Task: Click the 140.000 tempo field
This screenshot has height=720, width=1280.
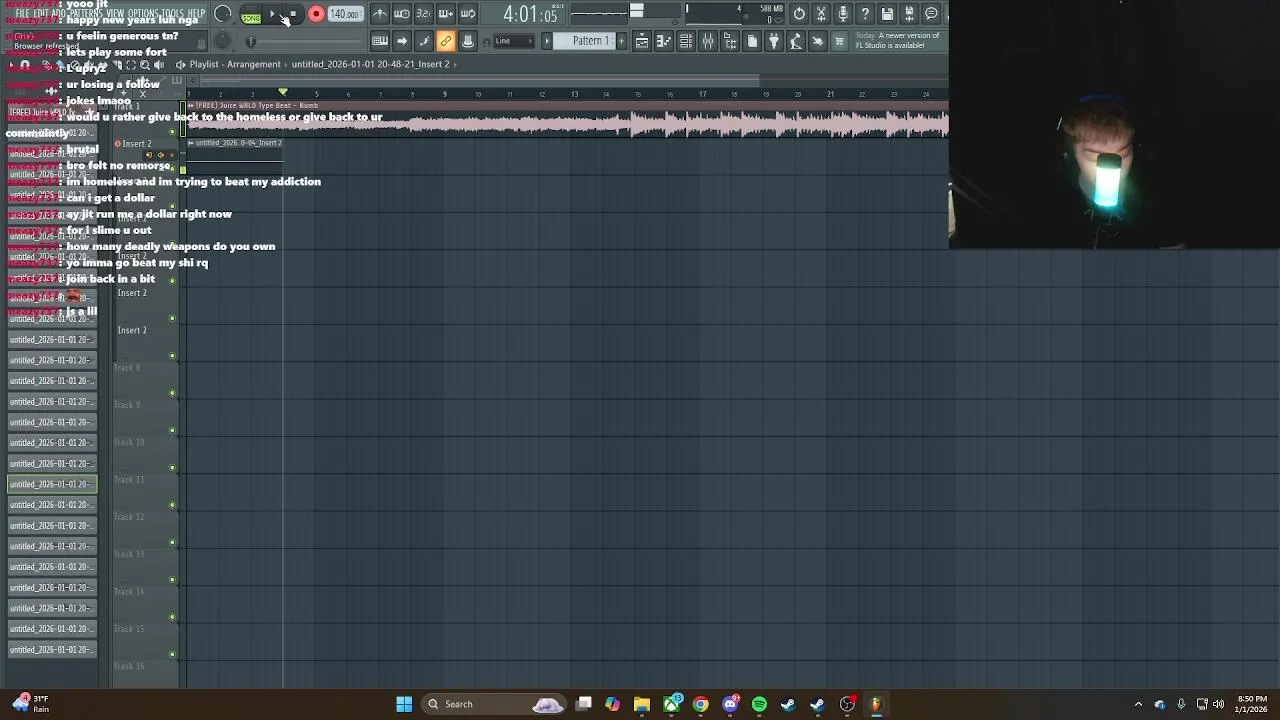Action: (x=344, y=14)
